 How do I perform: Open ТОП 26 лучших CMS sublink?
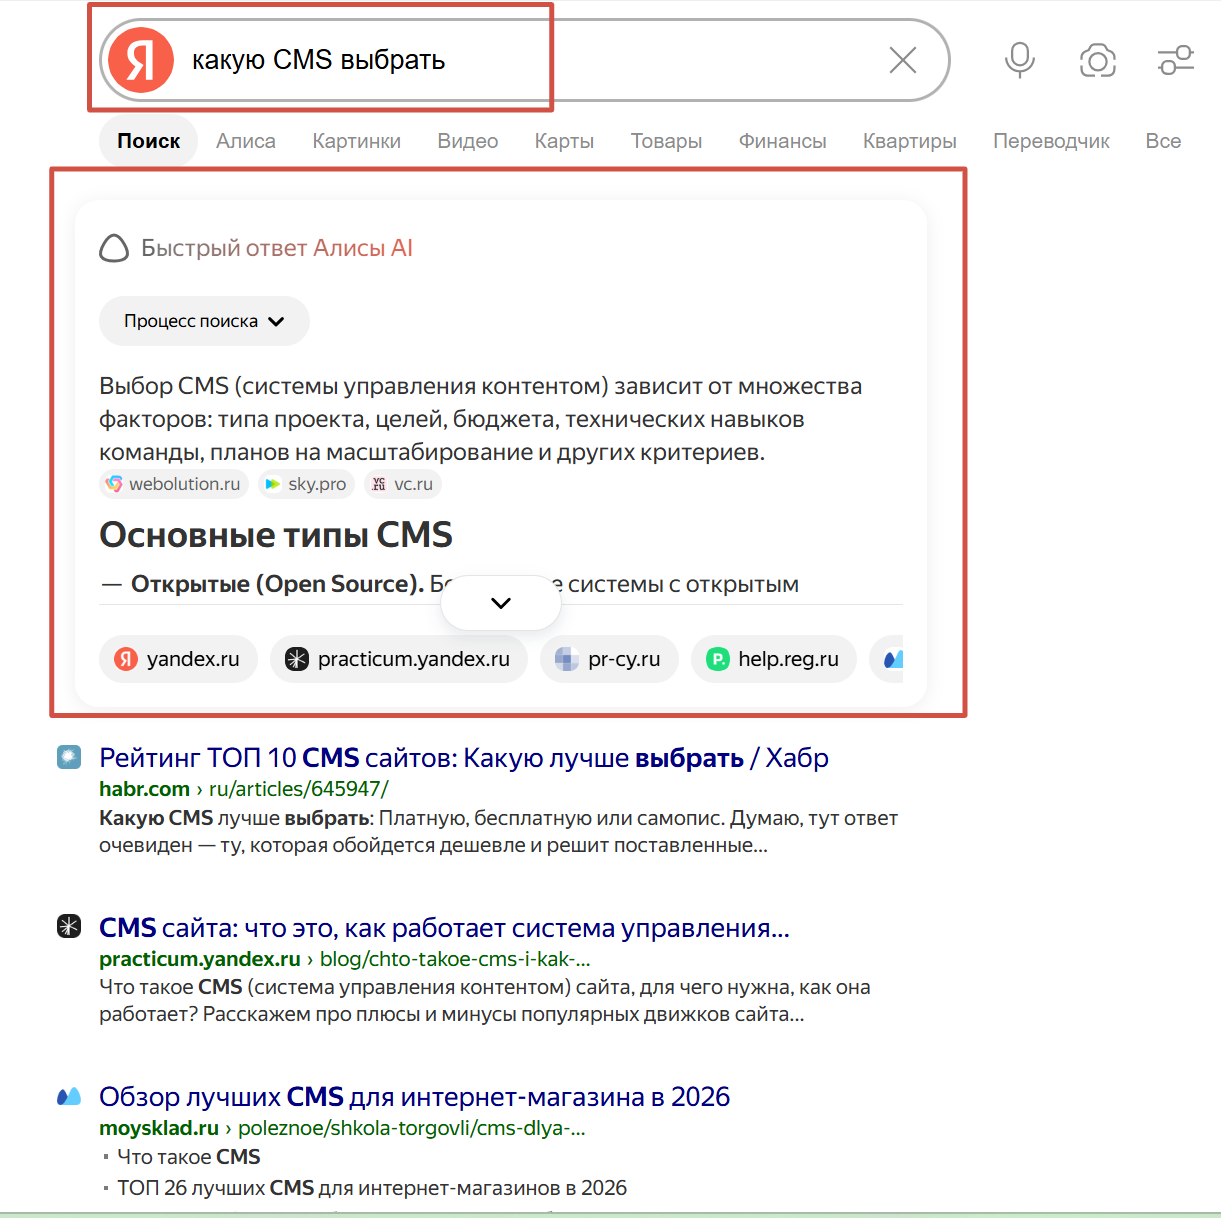pos(372,1188)
